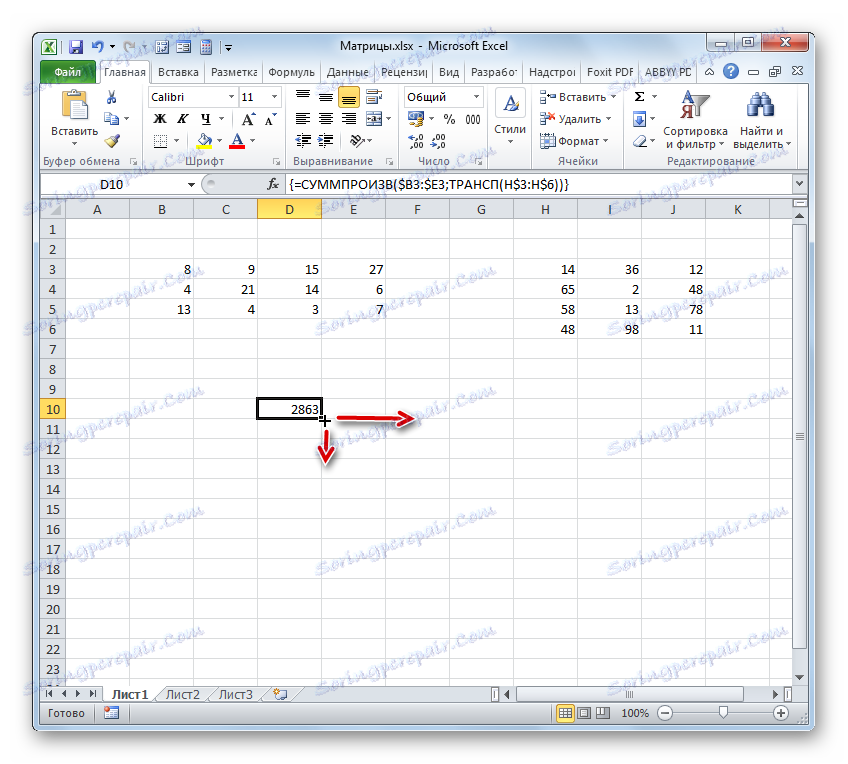Toggle Wrap Text icon

[x=374, y=97]
